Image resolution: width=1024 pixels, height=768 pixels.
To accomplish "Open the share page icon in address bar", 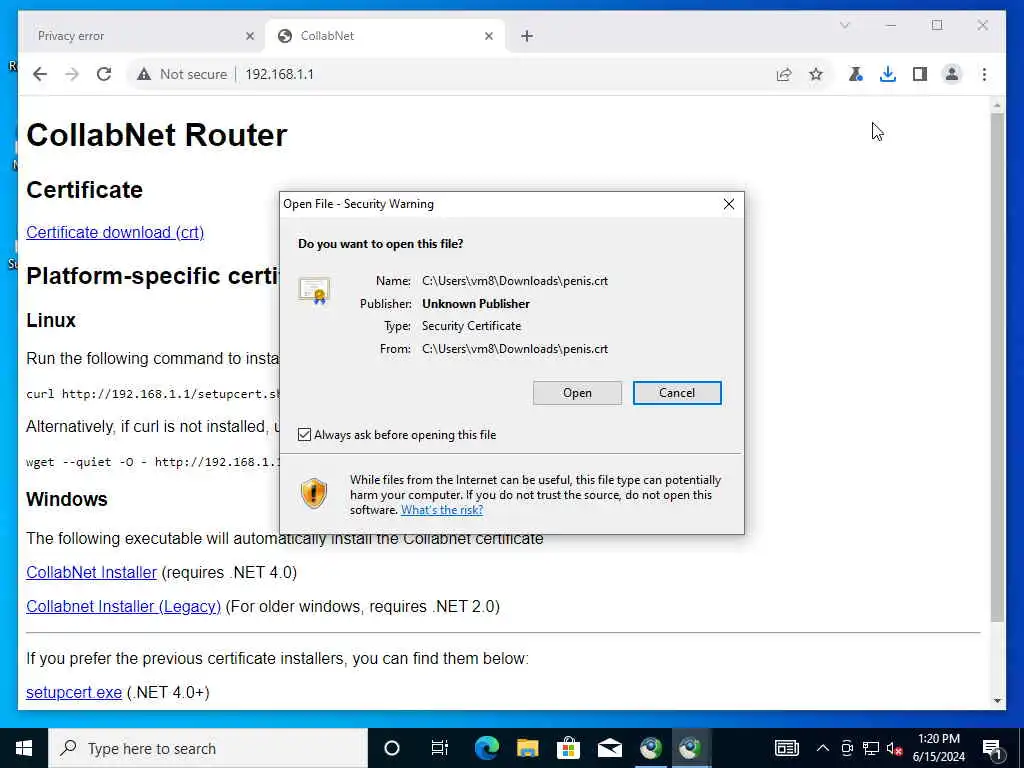I will click(784, 74).
